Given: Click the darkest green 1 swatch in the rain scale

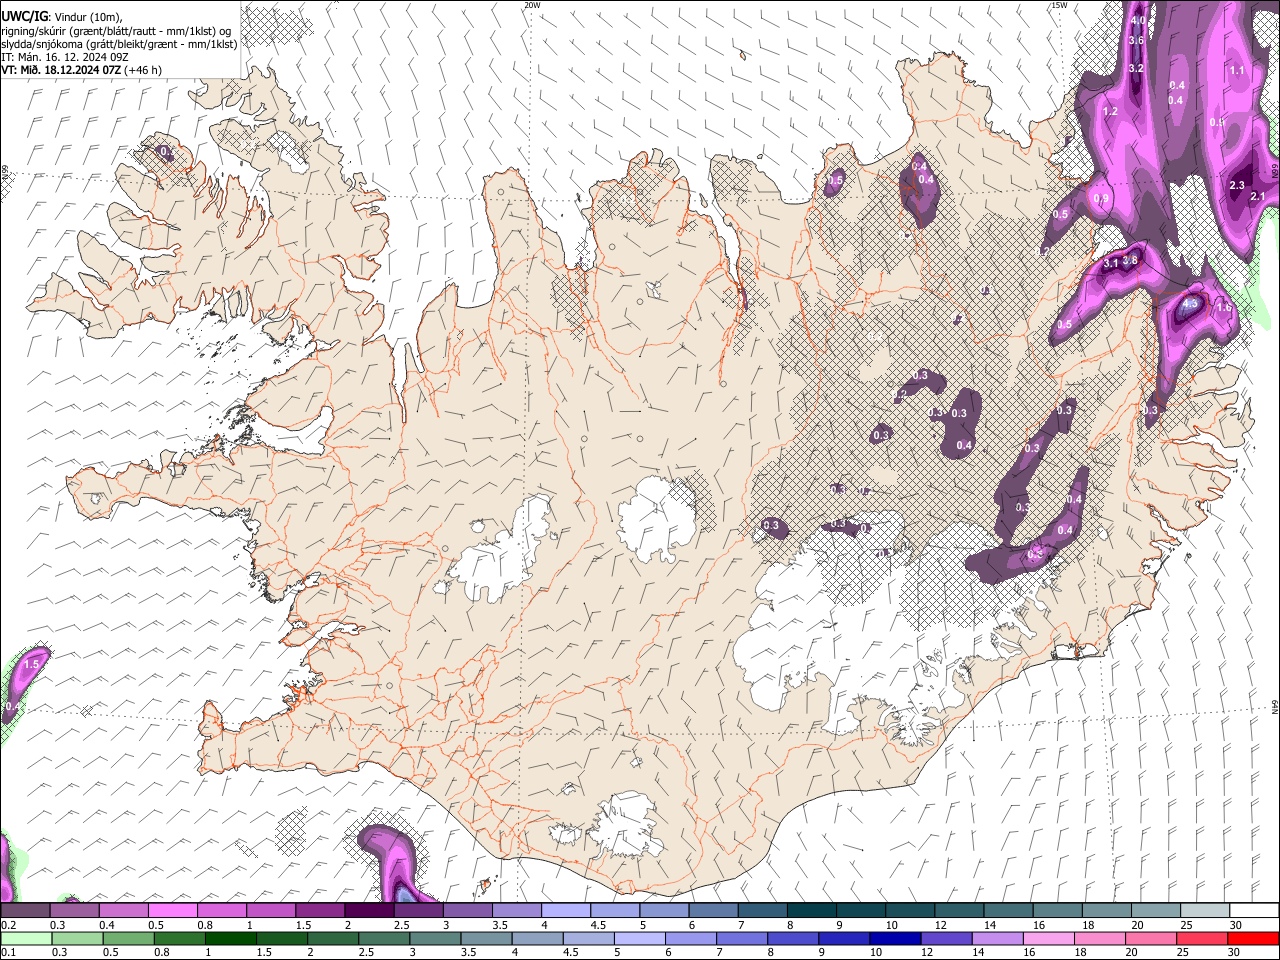Looking at the screenshot, I should [230, 938].
